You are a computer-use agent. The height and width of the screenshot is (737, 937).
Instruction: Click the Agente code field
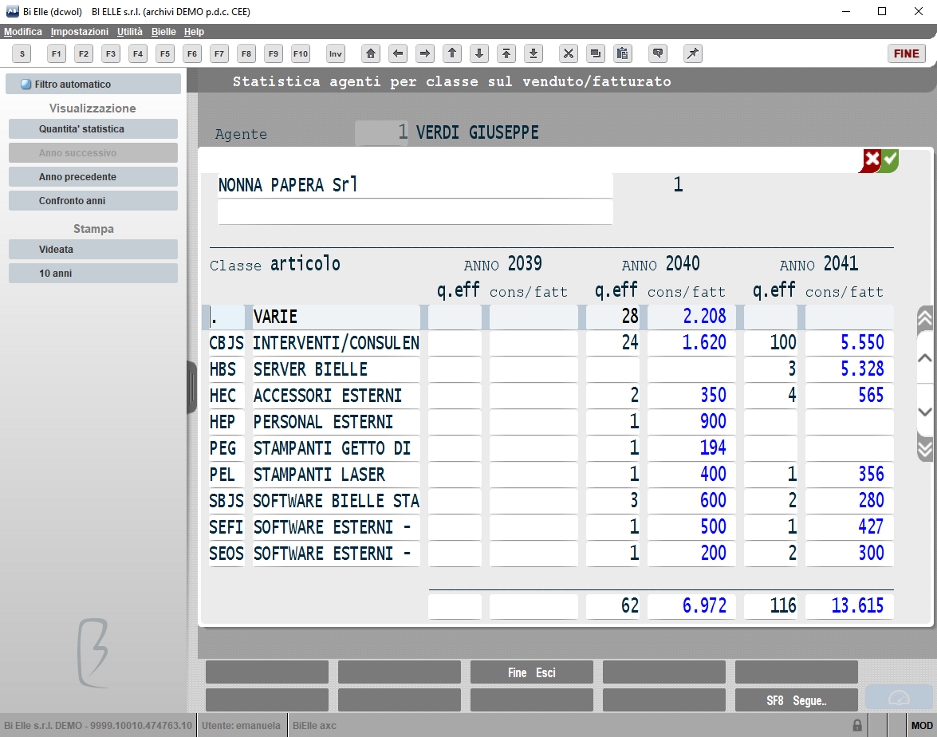tap(382, 133)
